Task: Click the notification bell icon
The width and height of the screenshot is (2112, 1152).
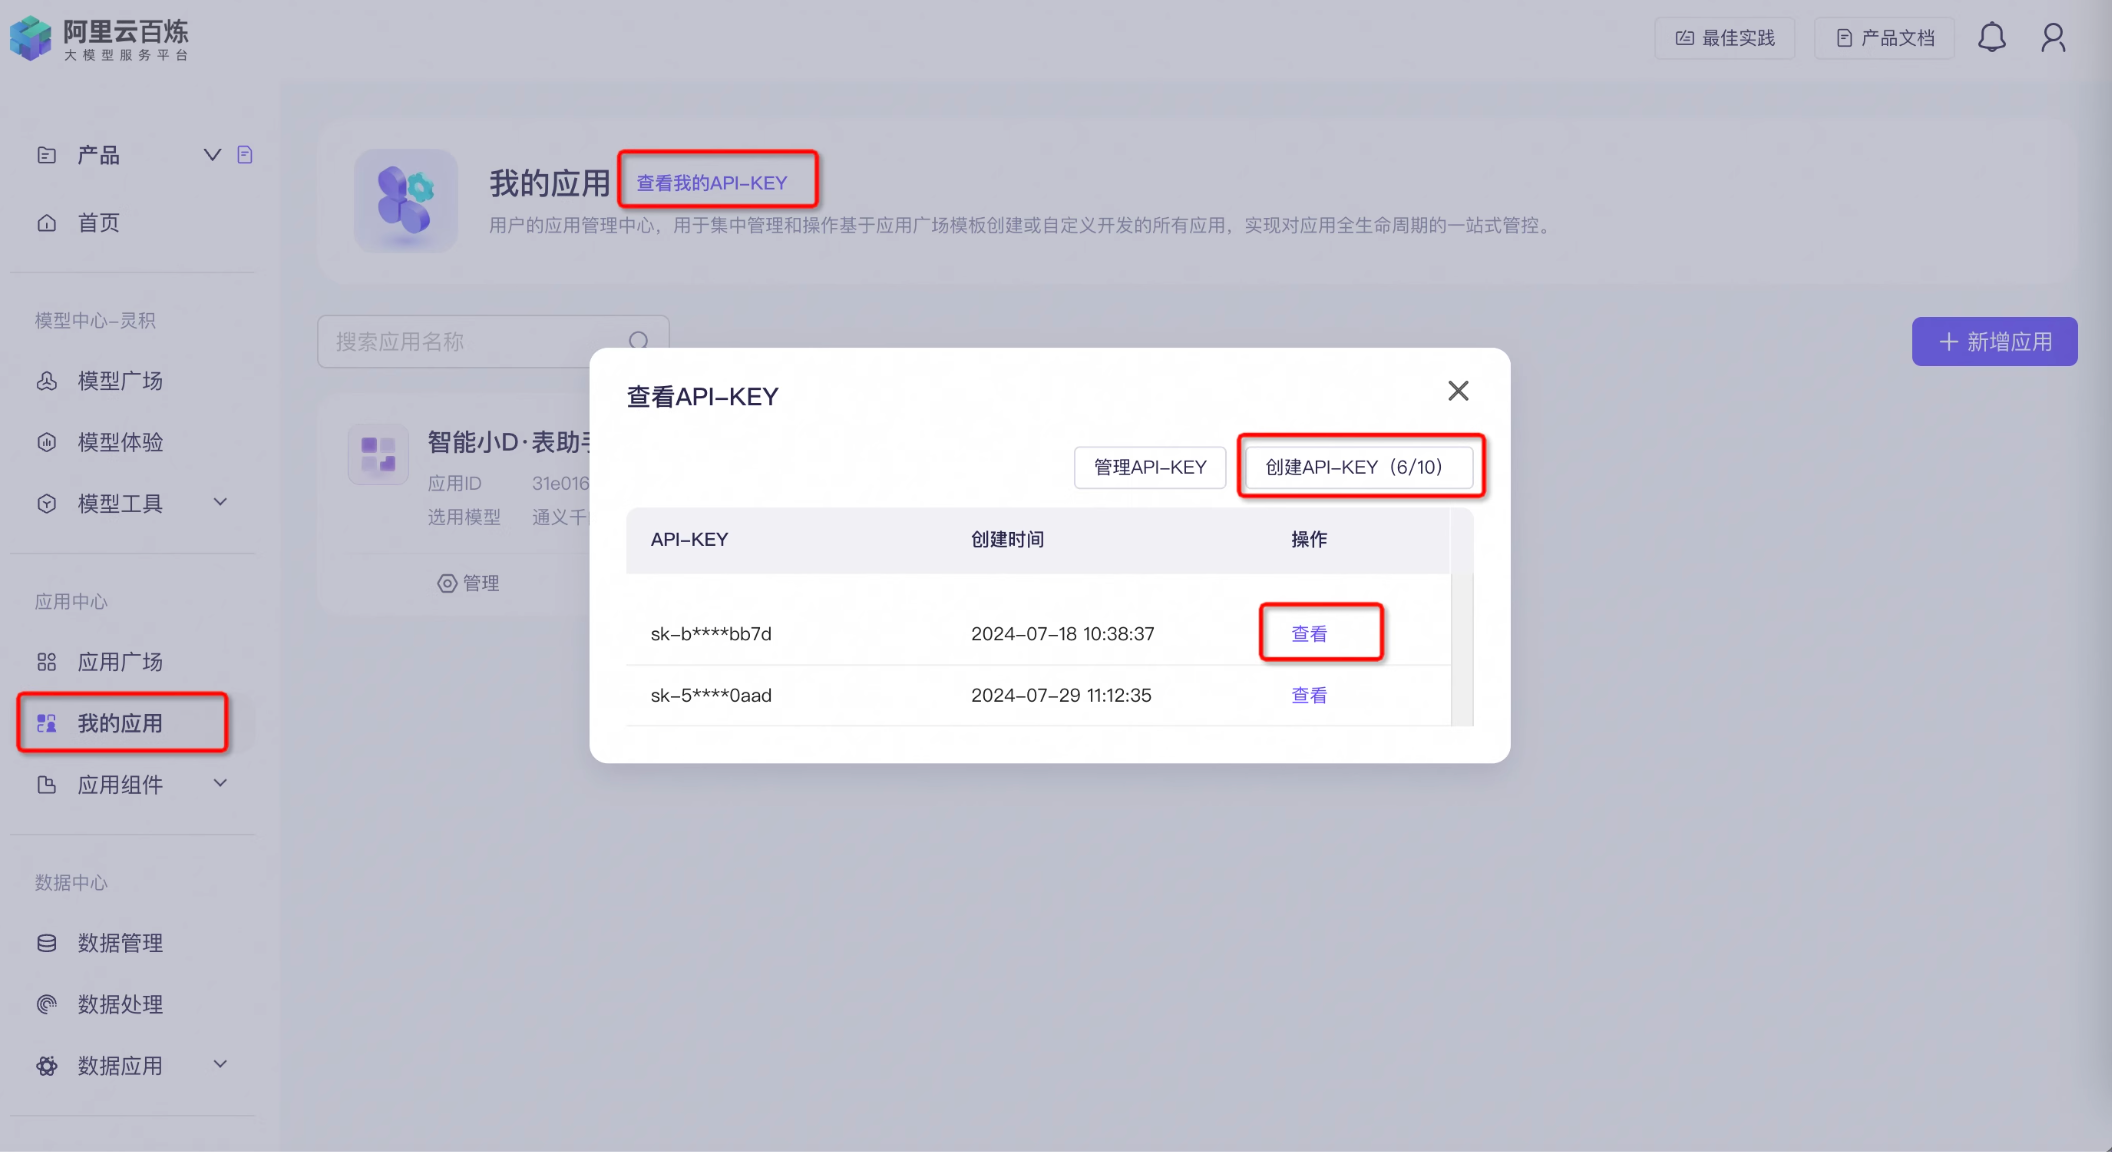Action: click(x=1991, y=38)
